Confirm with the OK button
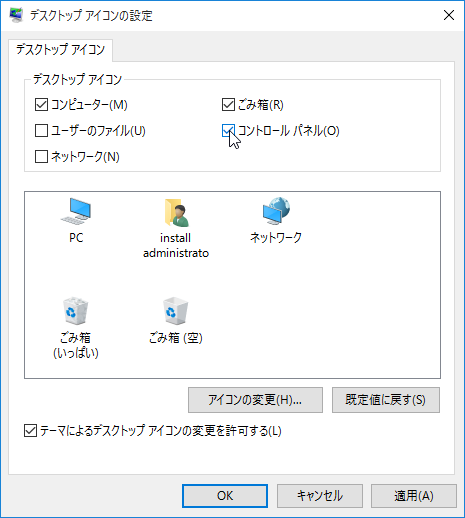Image resolution: width=465 pixels, height=518 pixels. click(x=225, y=496)
